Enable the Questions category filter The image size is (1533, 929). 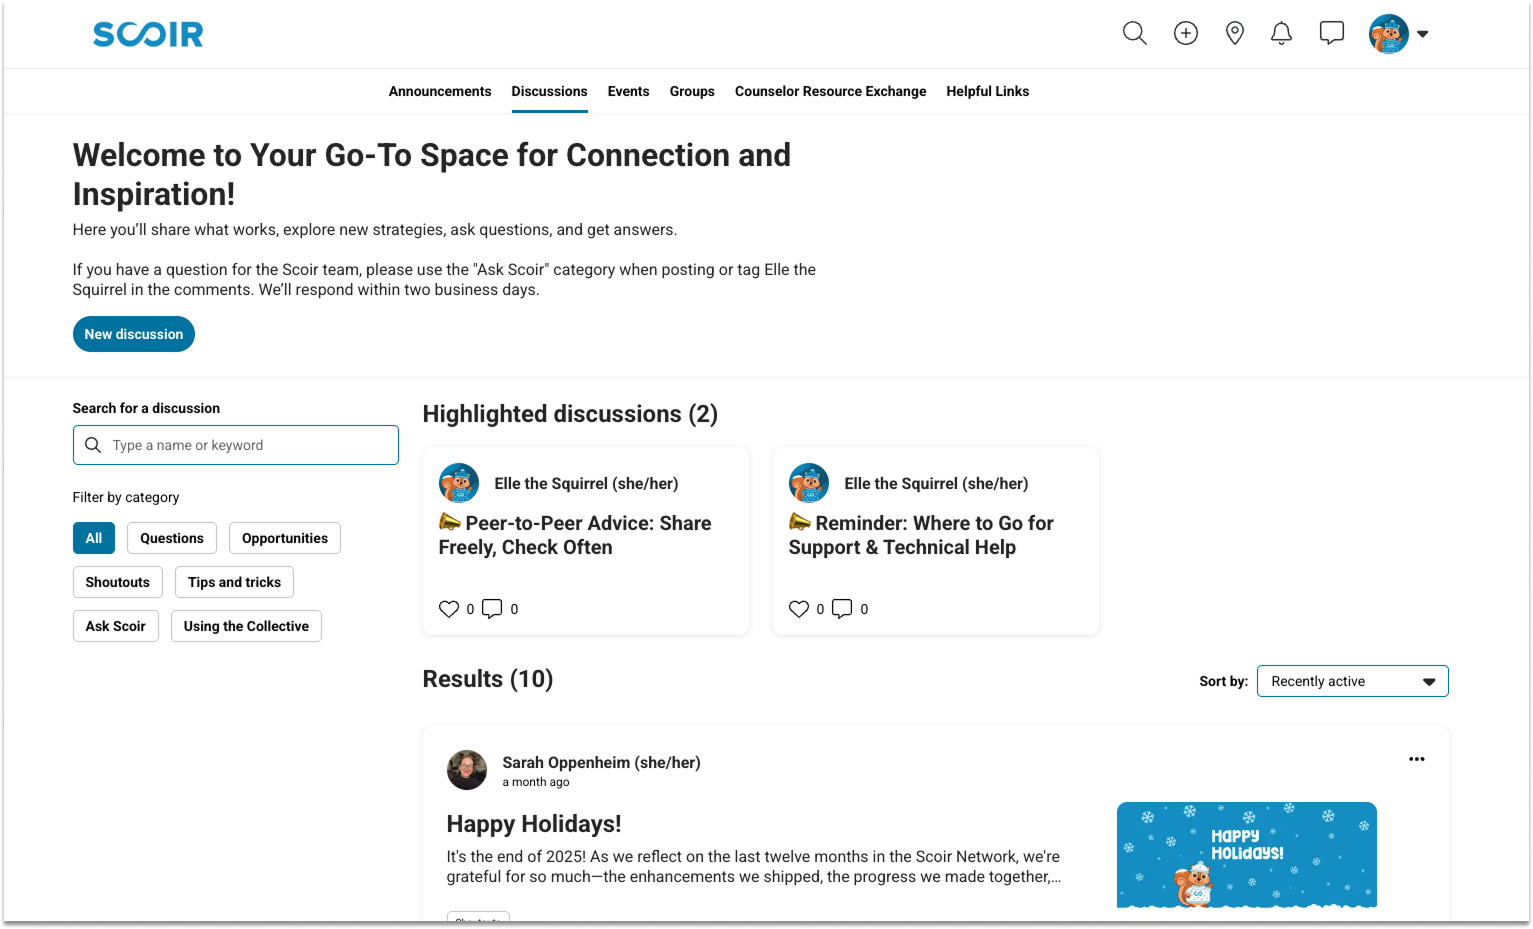pyautogui.click(x=171, y=538)
